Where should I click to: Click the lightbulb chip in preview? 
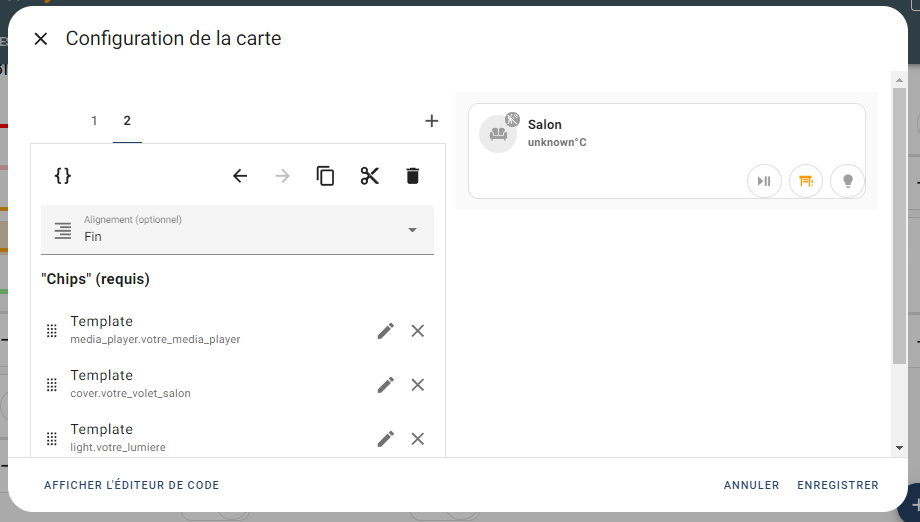pos(847,181)
